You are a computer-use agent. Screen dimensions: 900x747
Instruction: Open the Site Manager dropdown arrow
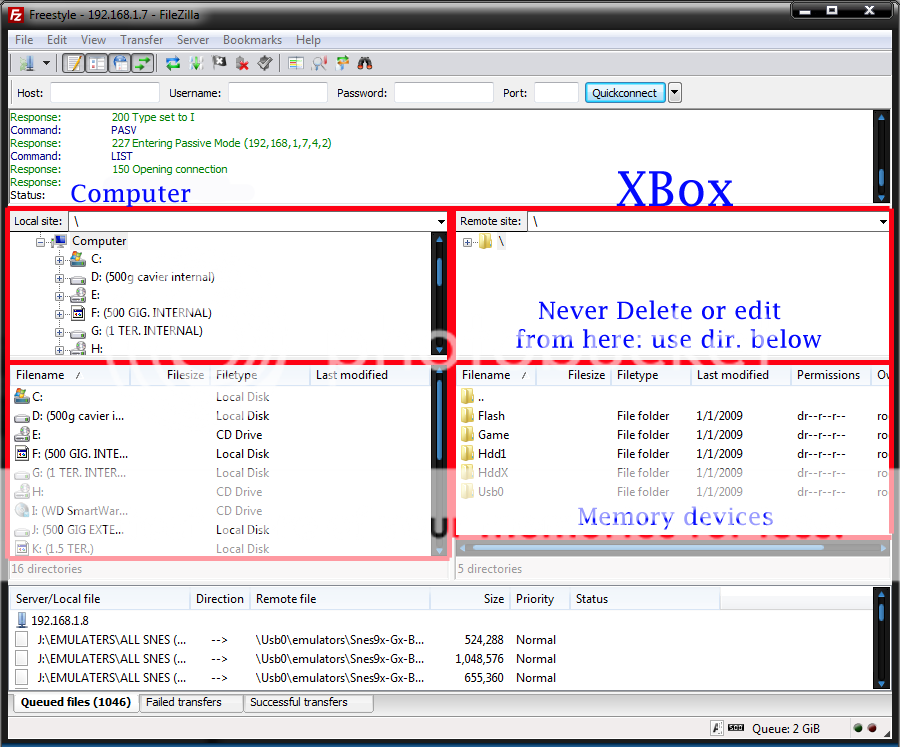[x=46, y=63]
